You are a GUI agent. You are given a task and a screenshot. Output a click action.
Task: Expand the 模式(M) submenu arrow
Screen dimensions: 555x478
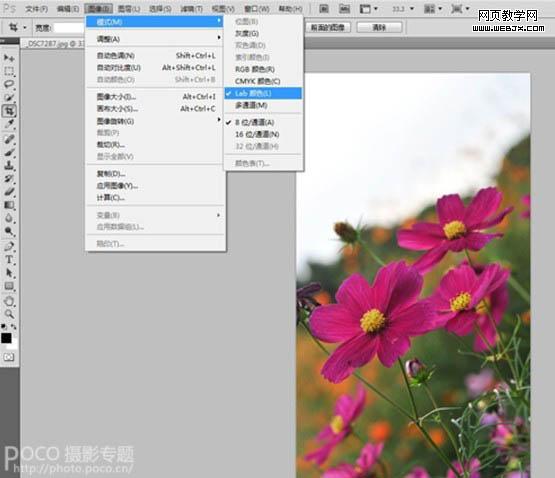(x=219, y=21)
